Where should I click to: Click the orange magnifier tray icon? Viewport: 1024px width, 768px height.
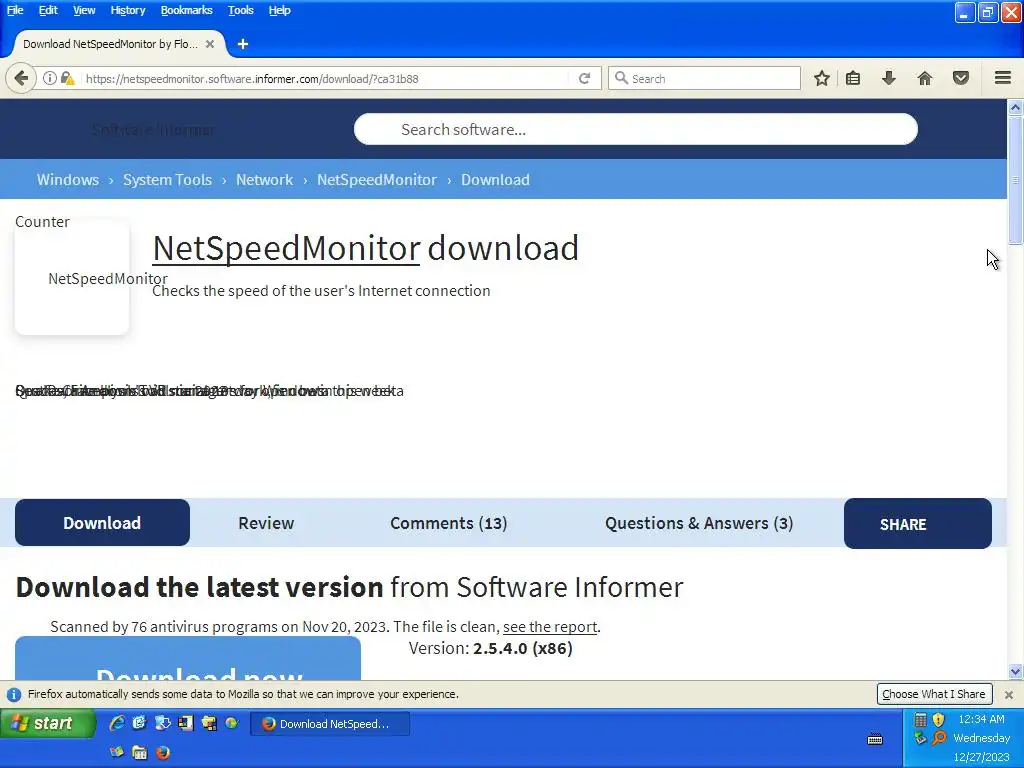[x=939, y=739]
